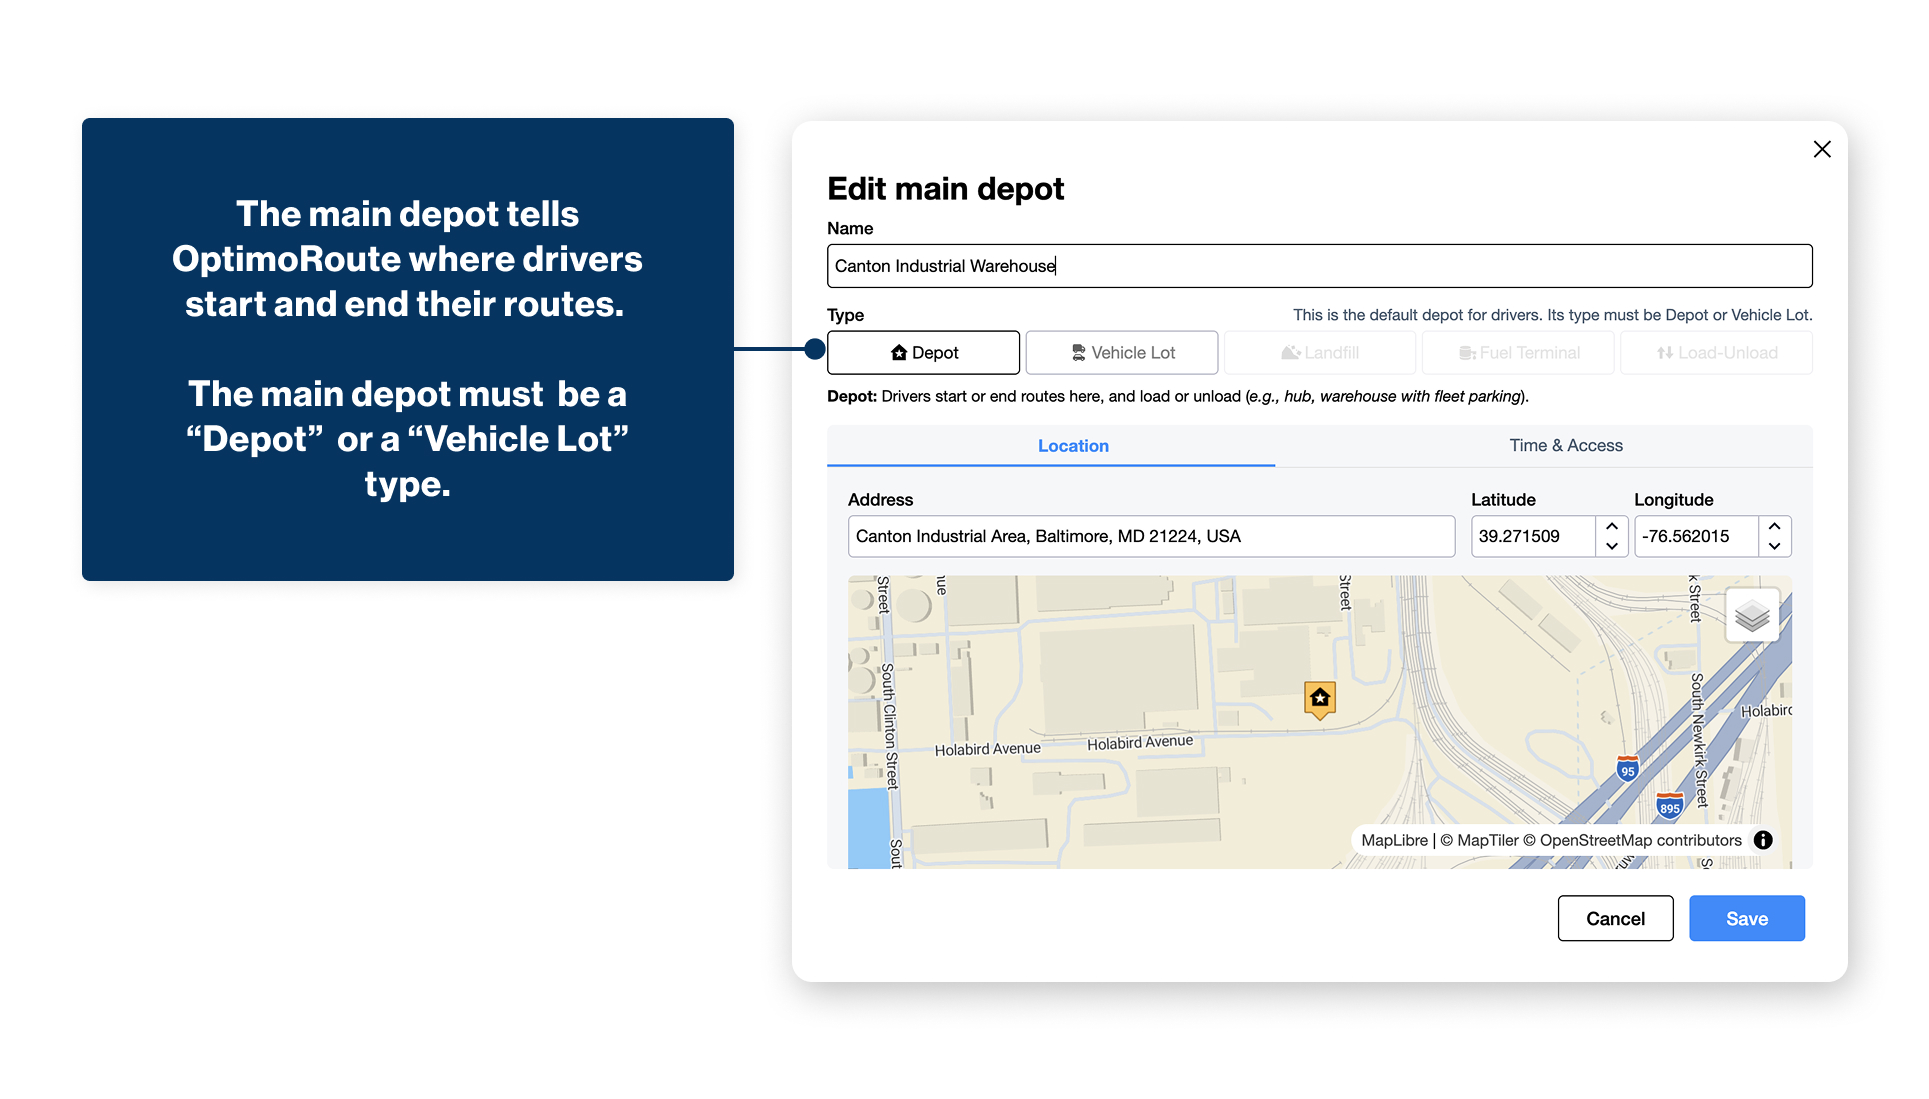Click the Name input field
Viewport: 1929px width, 1099px height.
click(x=1319, y=266)
